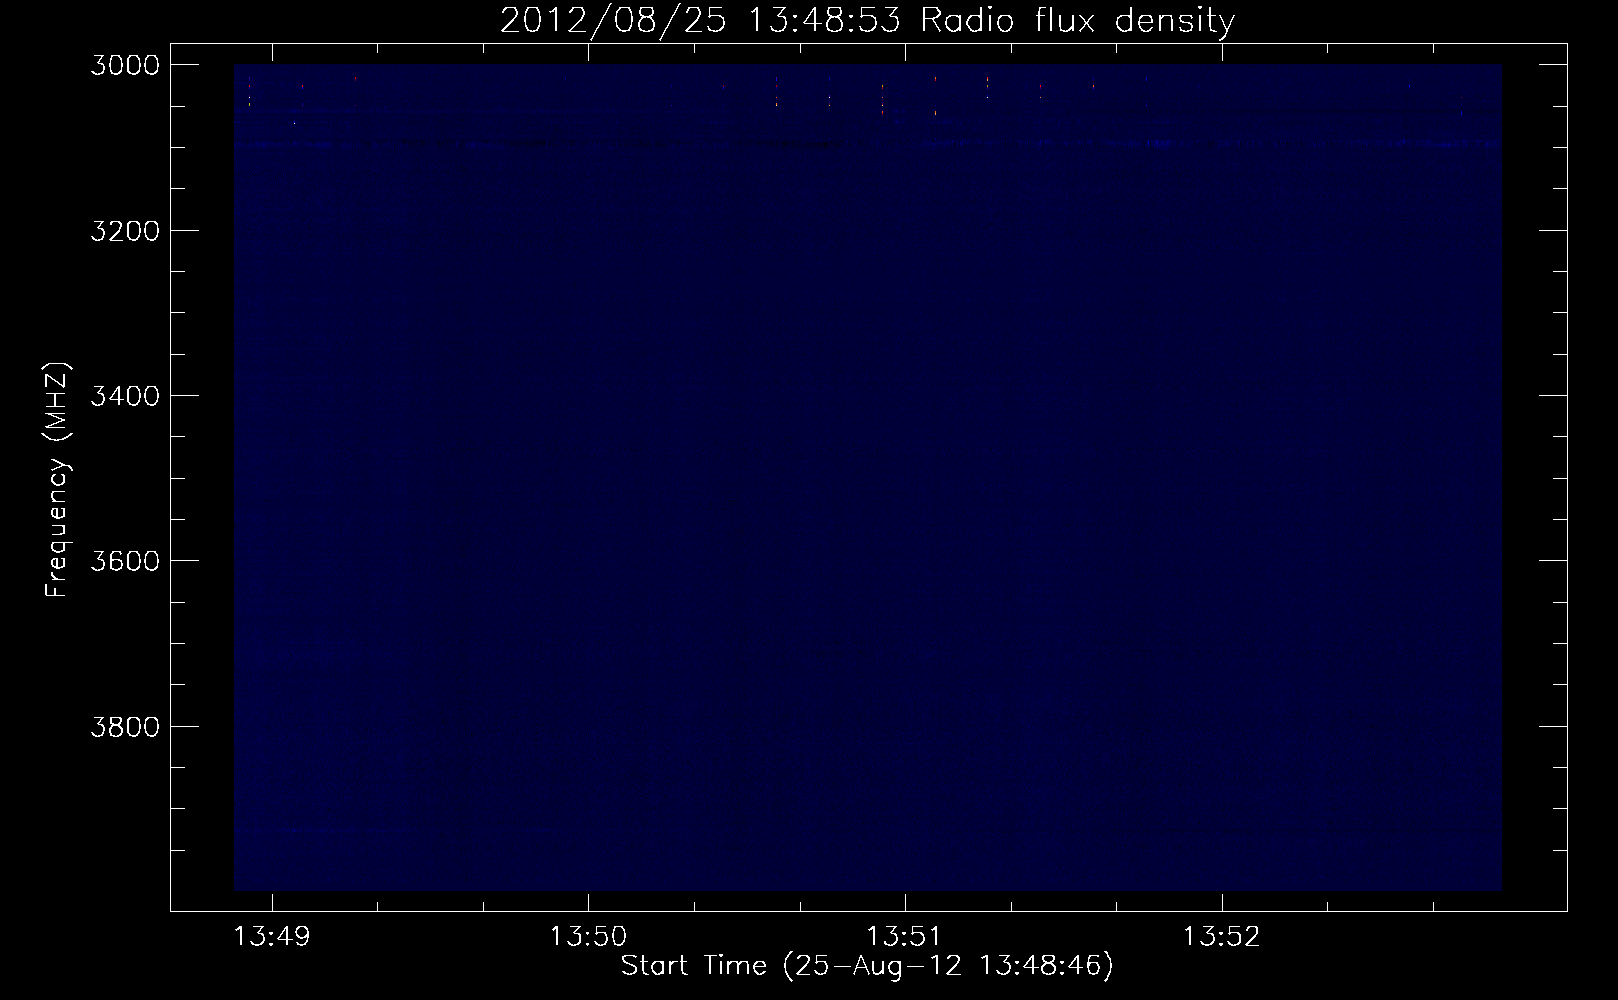Click the 'Frequency (MHZ)' axis label
The width and height of the screenshot is (1618, 1000).
[x=58, y=480]
